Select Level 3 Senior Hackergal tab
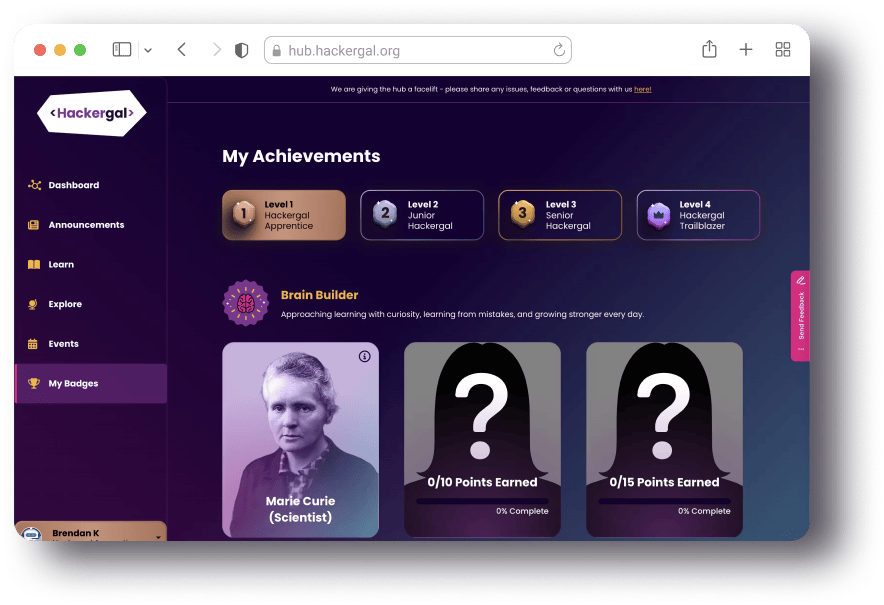Viewport: 884px width, 605px height. tap(560, 215)
